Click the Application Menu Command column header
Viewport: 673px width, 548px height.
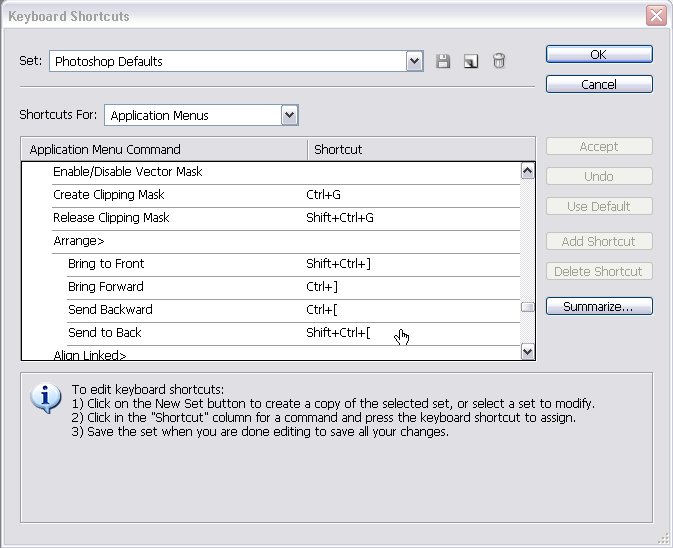(x=164, y=149)
